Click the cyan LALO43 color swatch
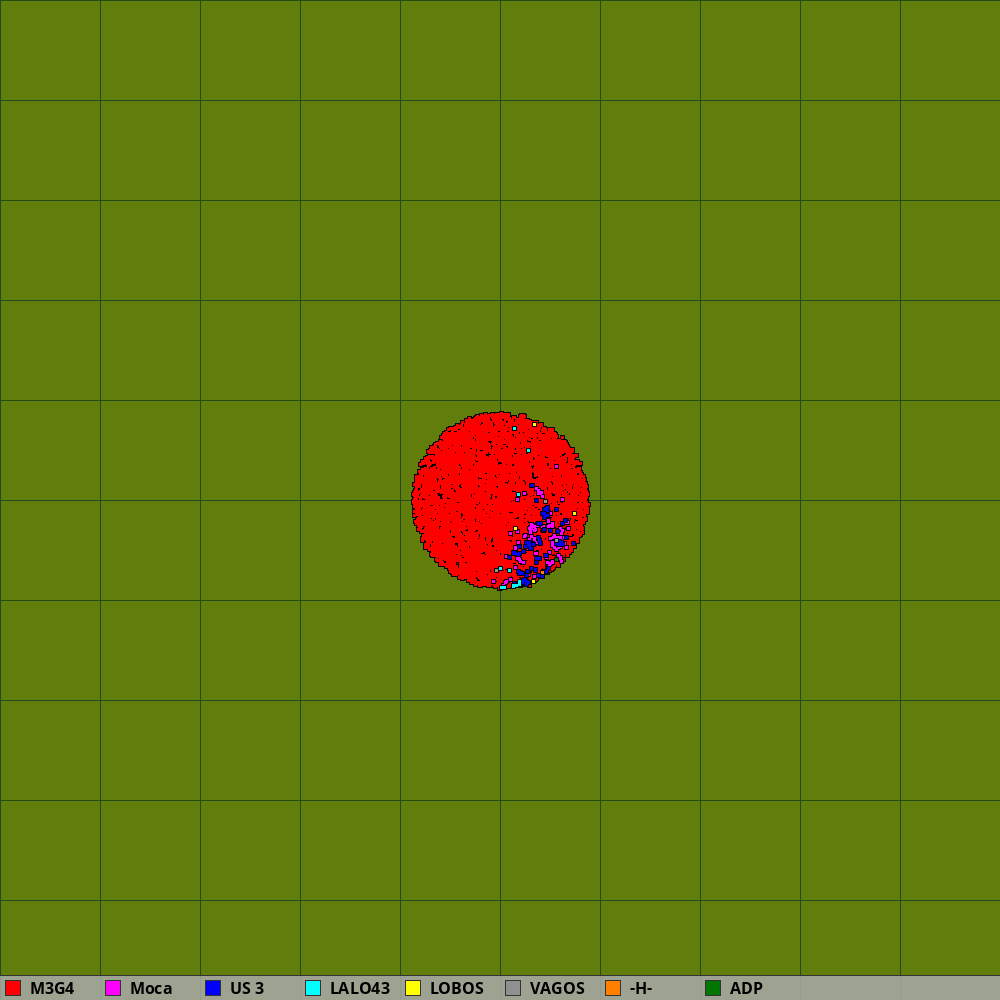Image resolution: width=1000 pixels, height=1000 pixels. tap(313, 988)
